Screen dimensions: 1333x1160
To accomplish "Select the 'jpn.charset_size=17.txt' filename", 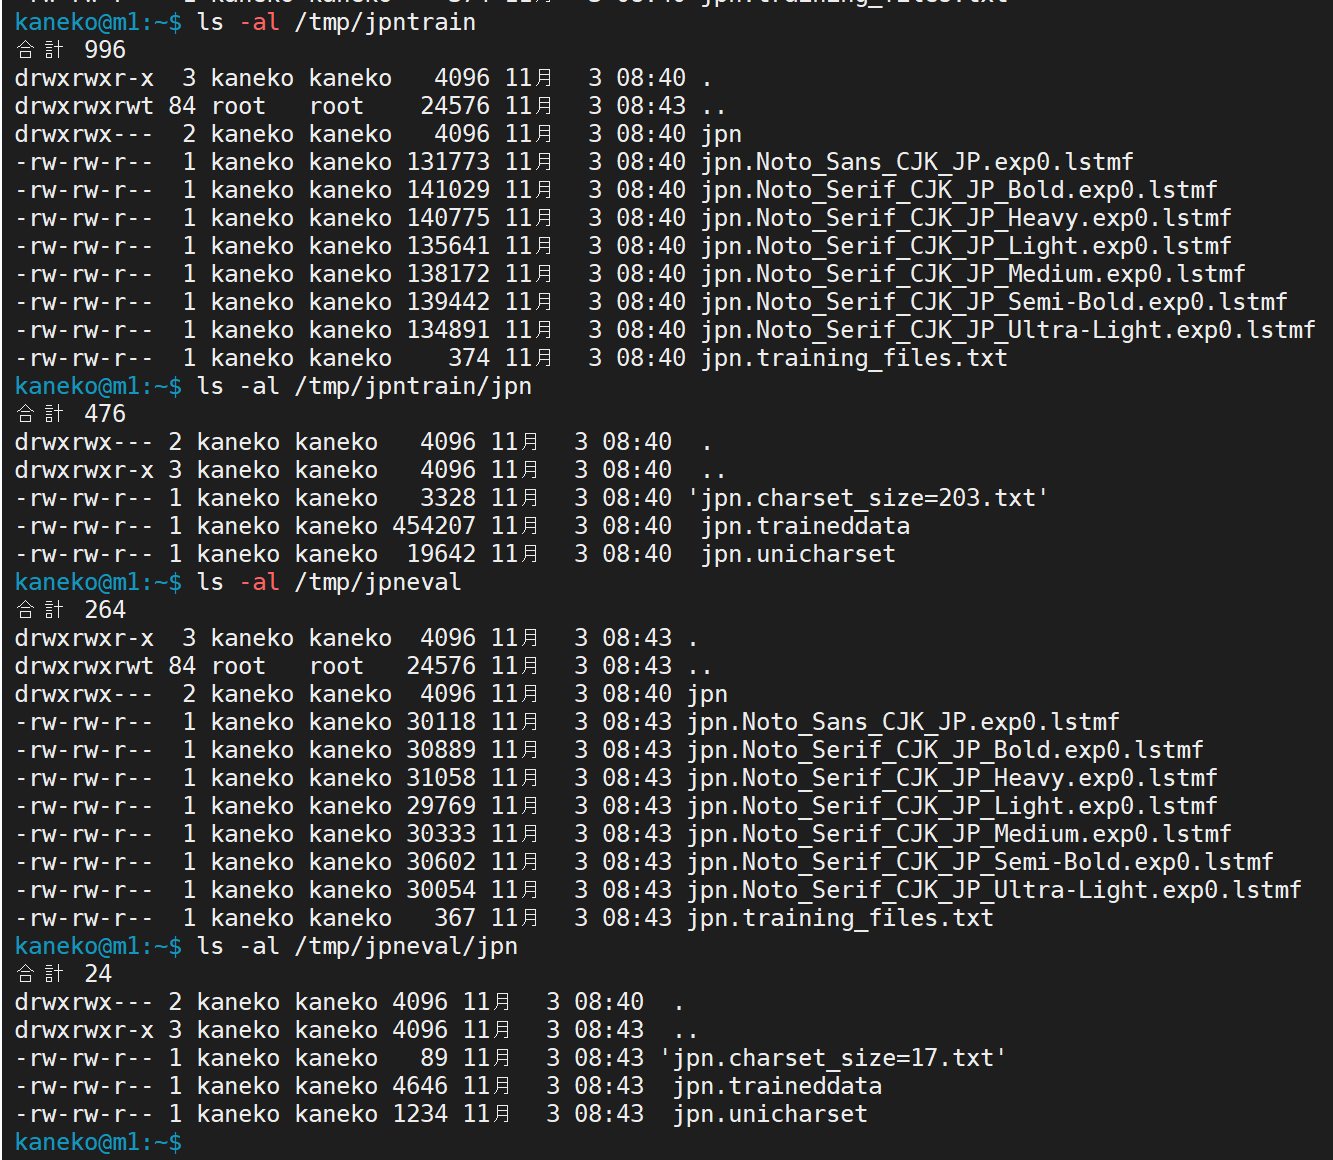I will [833, 1058].
